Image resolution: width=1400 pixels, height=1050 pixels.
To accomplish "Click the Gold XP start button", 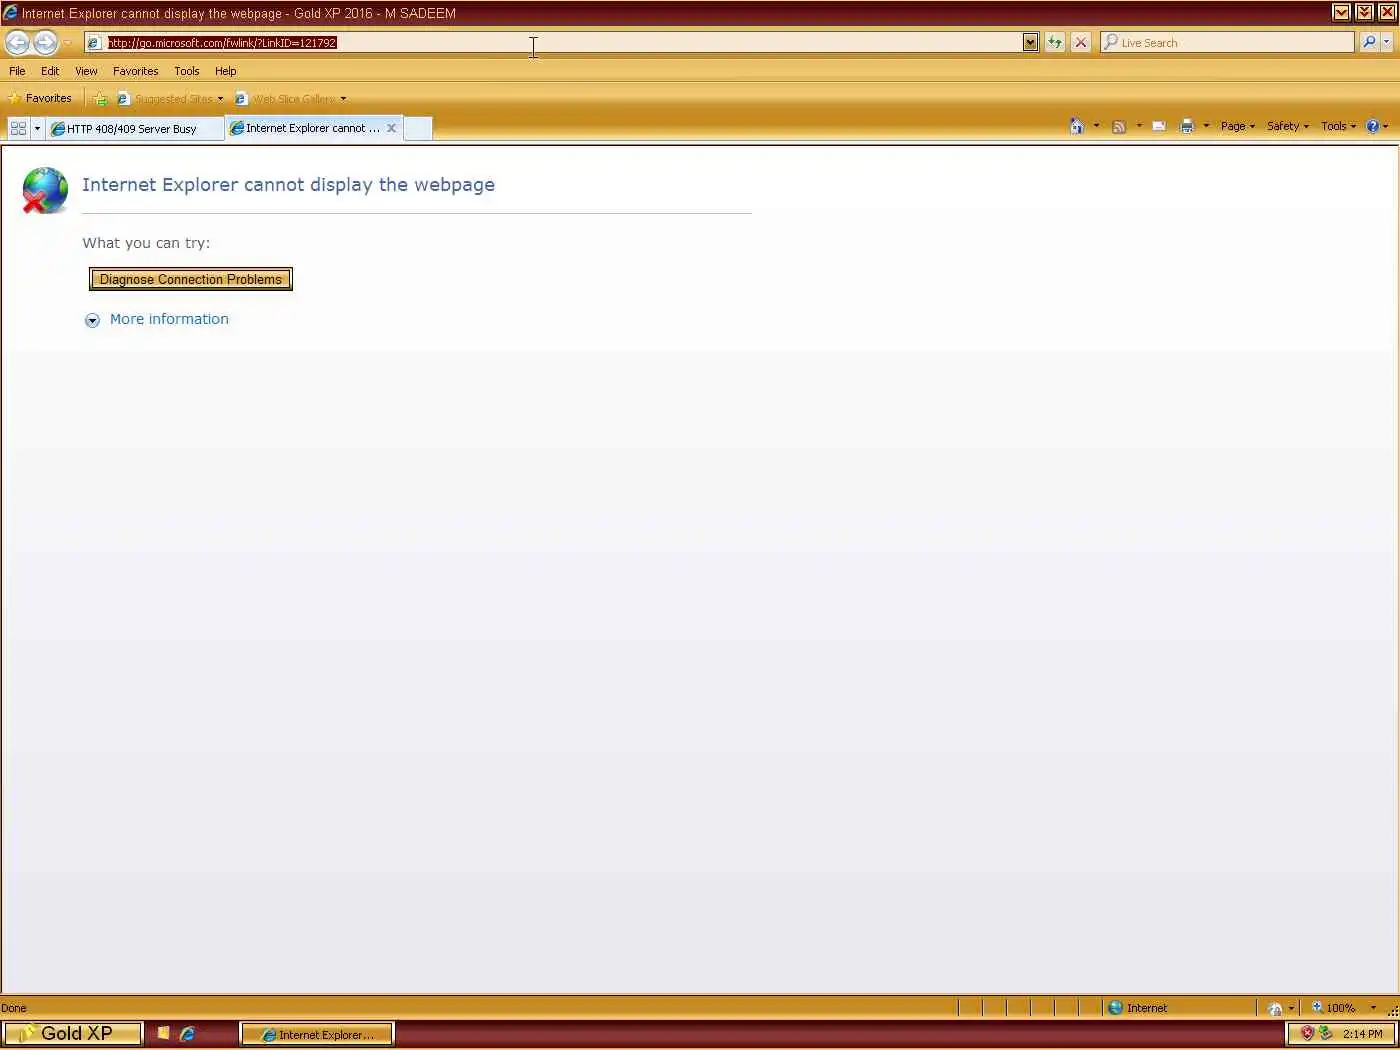I will 73,1033.
